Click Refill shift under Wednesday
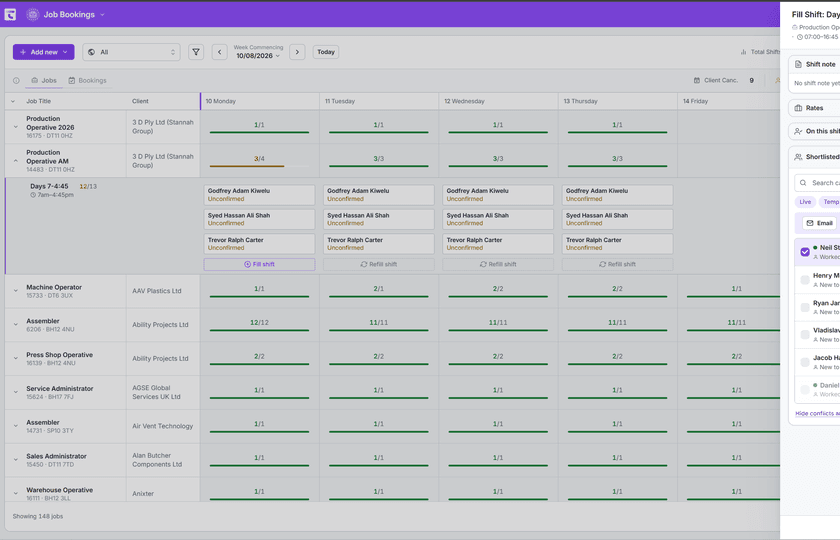The height and width of the screenshot is (540, 840). coord(498,264)
